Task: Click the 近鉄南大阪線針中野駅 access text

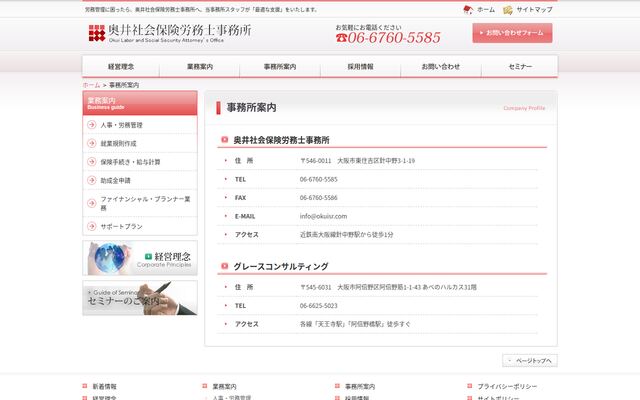Action: pos(347,235)
